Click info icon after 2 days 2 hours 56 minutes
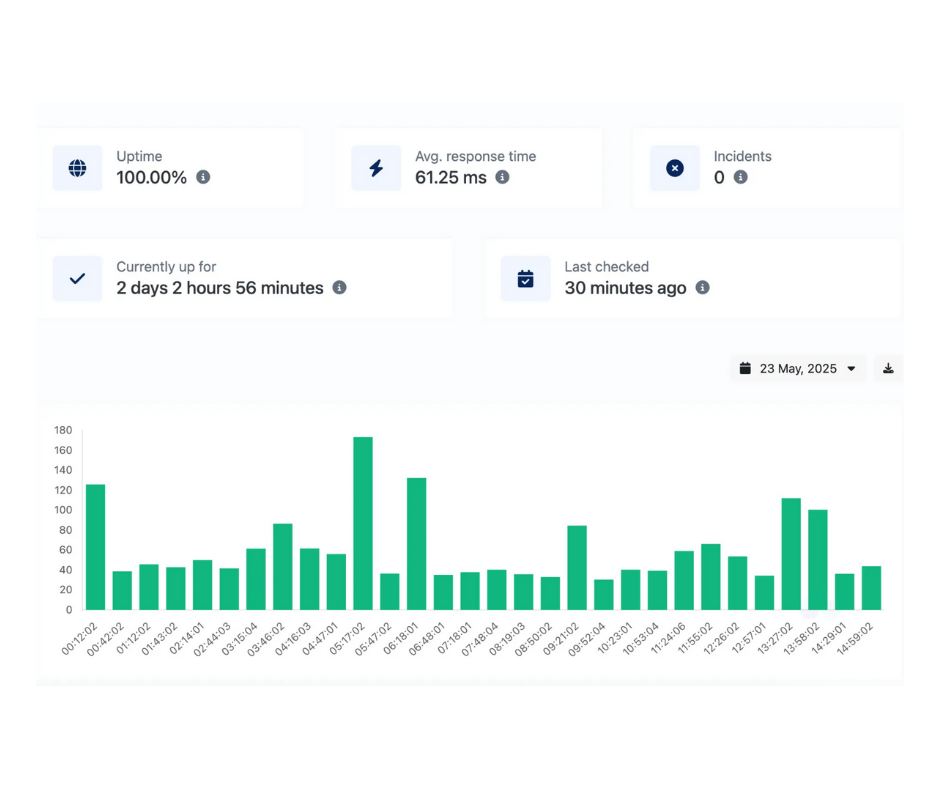 (x=339, y=288)
